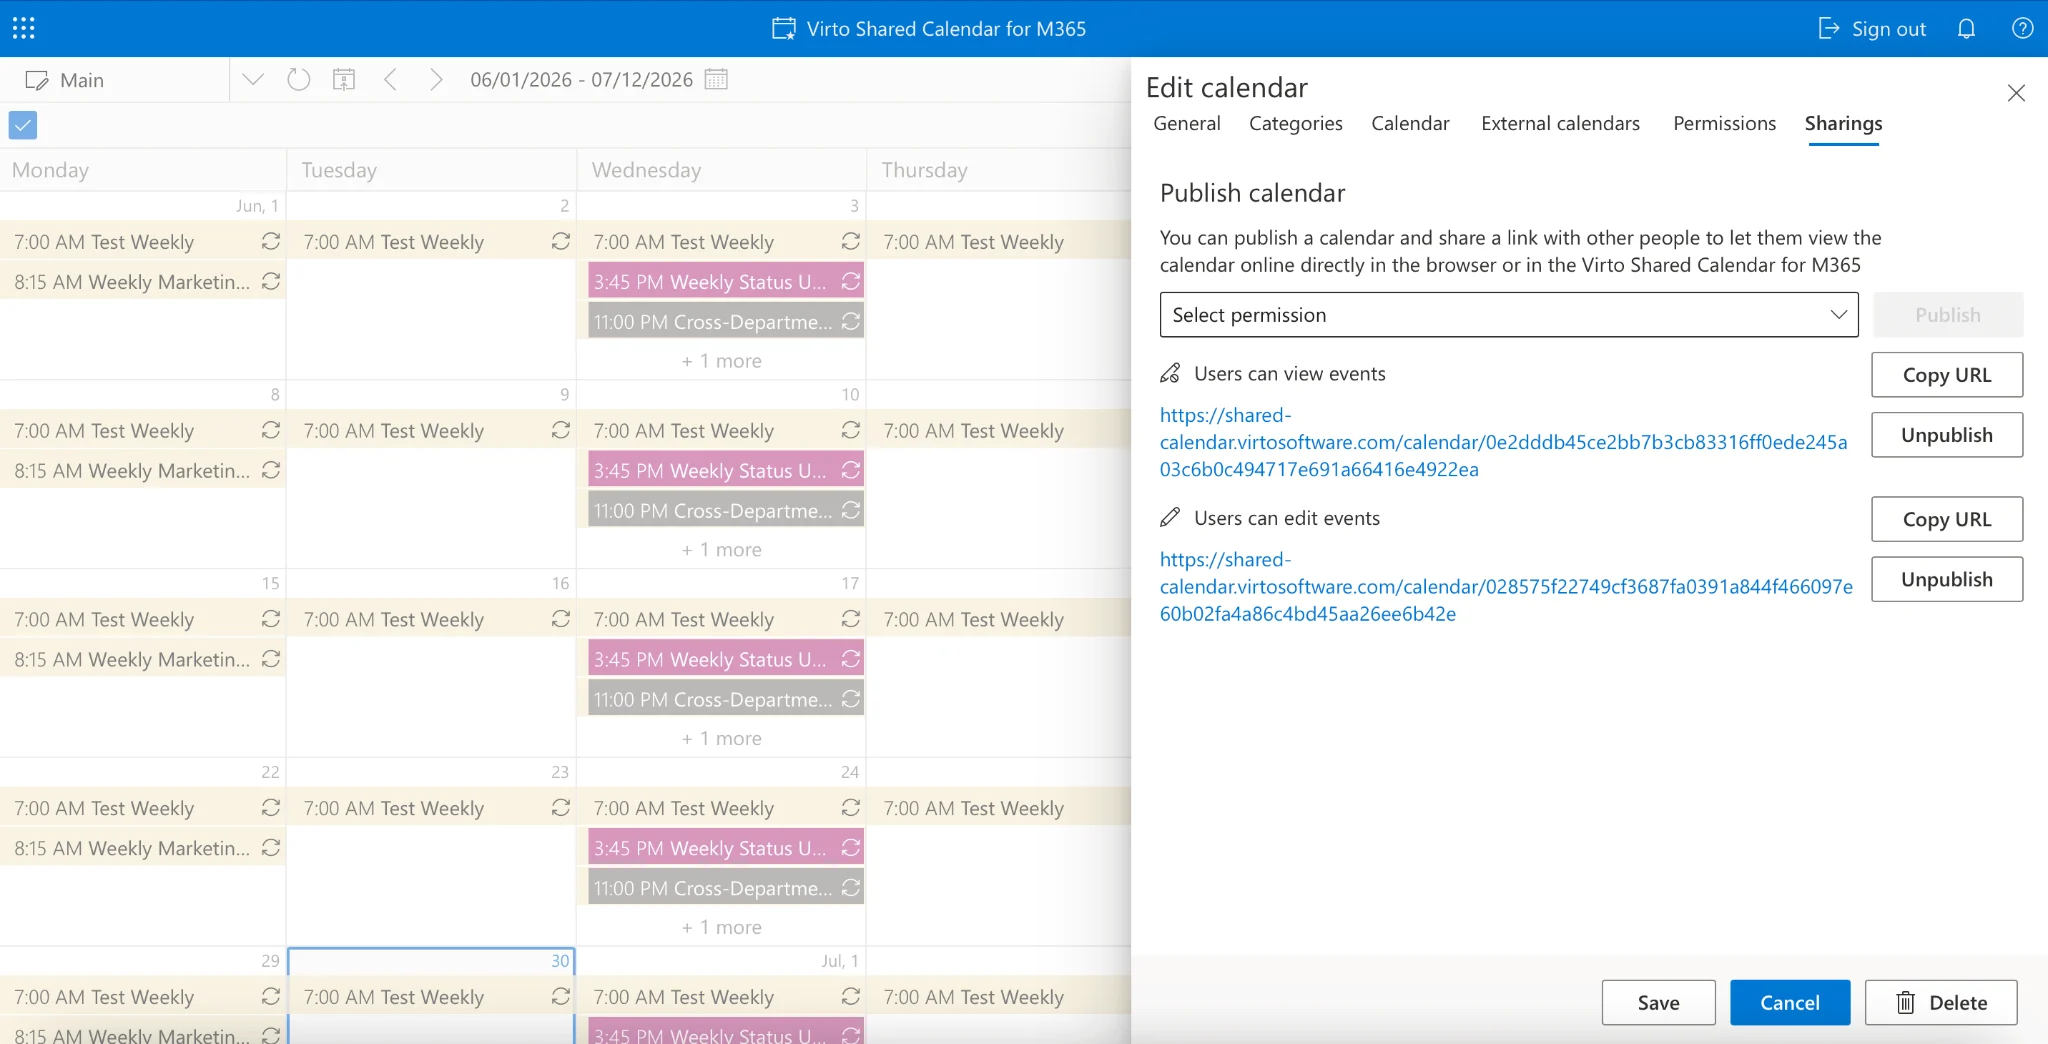Unpublish the edit events link

1947,579
